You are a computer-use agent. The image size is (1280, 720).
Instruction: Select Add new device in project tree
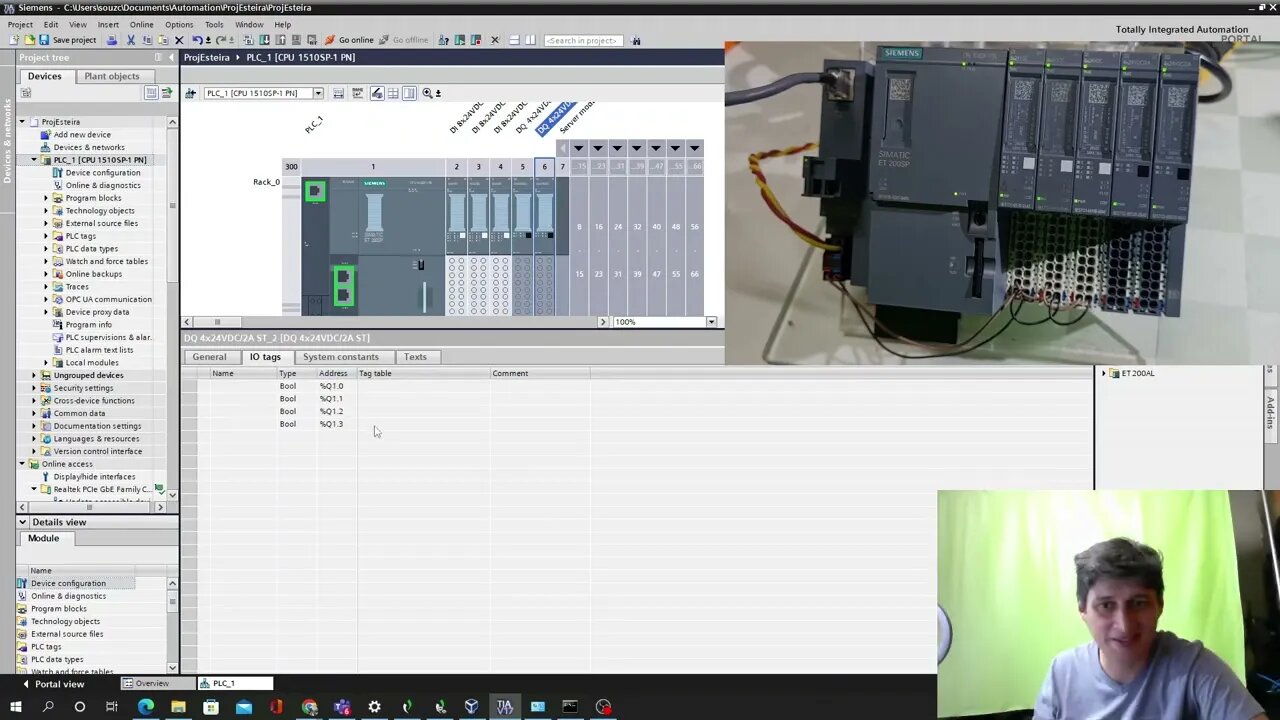point(82,135)
